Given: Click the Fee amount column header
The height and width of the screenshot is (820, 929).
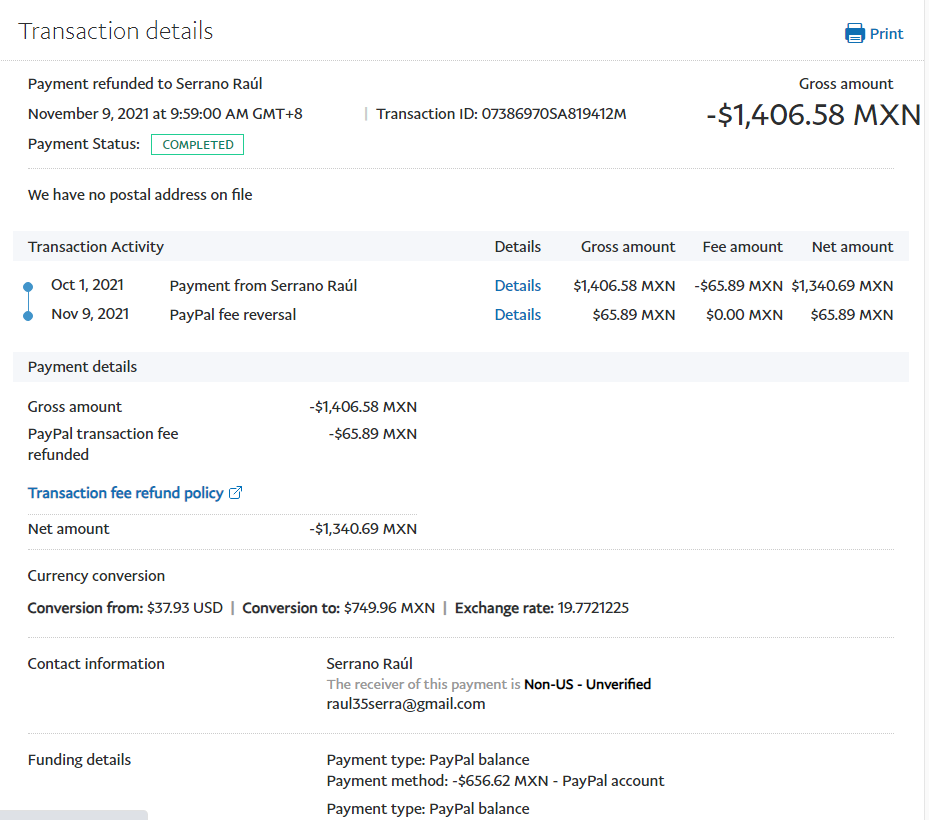Looking at the screenshot, I should [742, 247].
